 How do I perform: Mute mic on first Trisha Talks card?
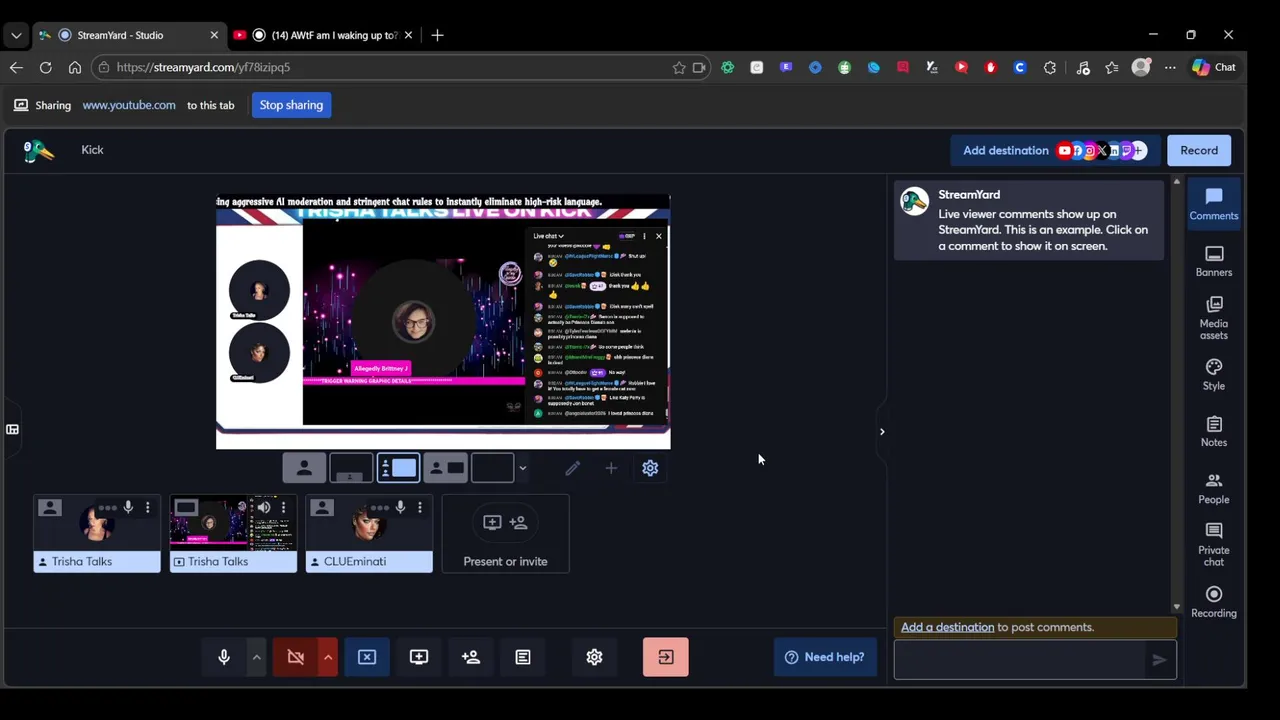pos(128,508)
